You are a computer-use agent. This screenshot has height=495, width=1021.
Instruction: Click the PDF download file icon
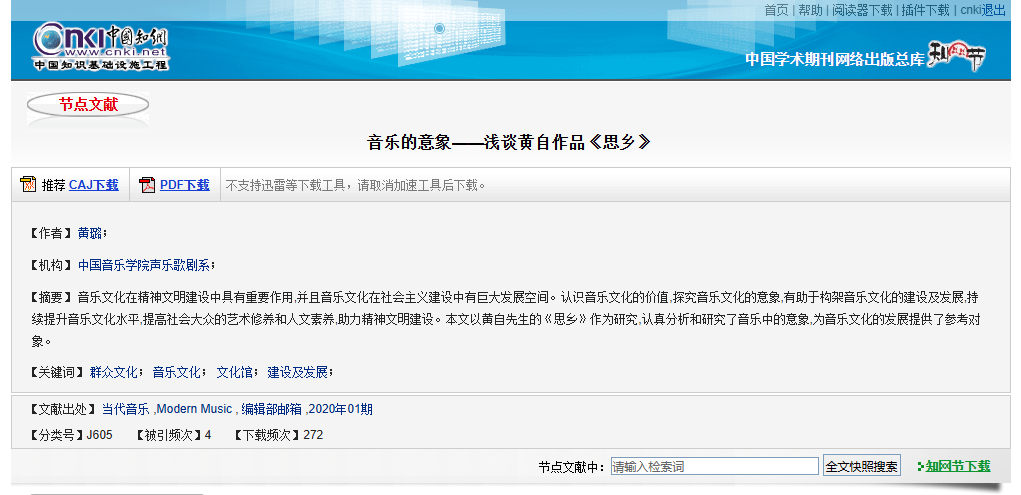pyautogui.click(x=147, y=185)
